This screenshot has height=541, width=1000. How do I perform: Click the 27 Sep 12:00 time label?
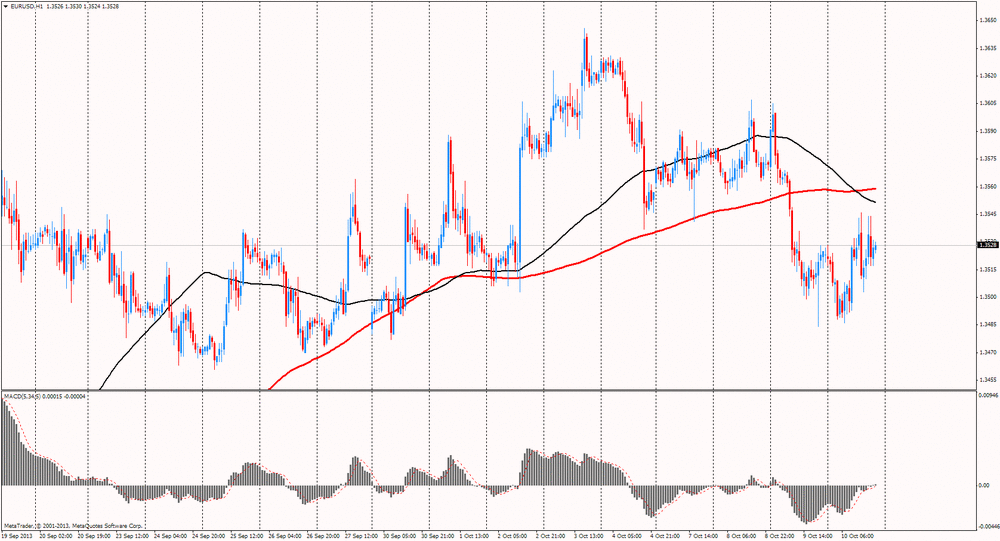coord(361,537)
